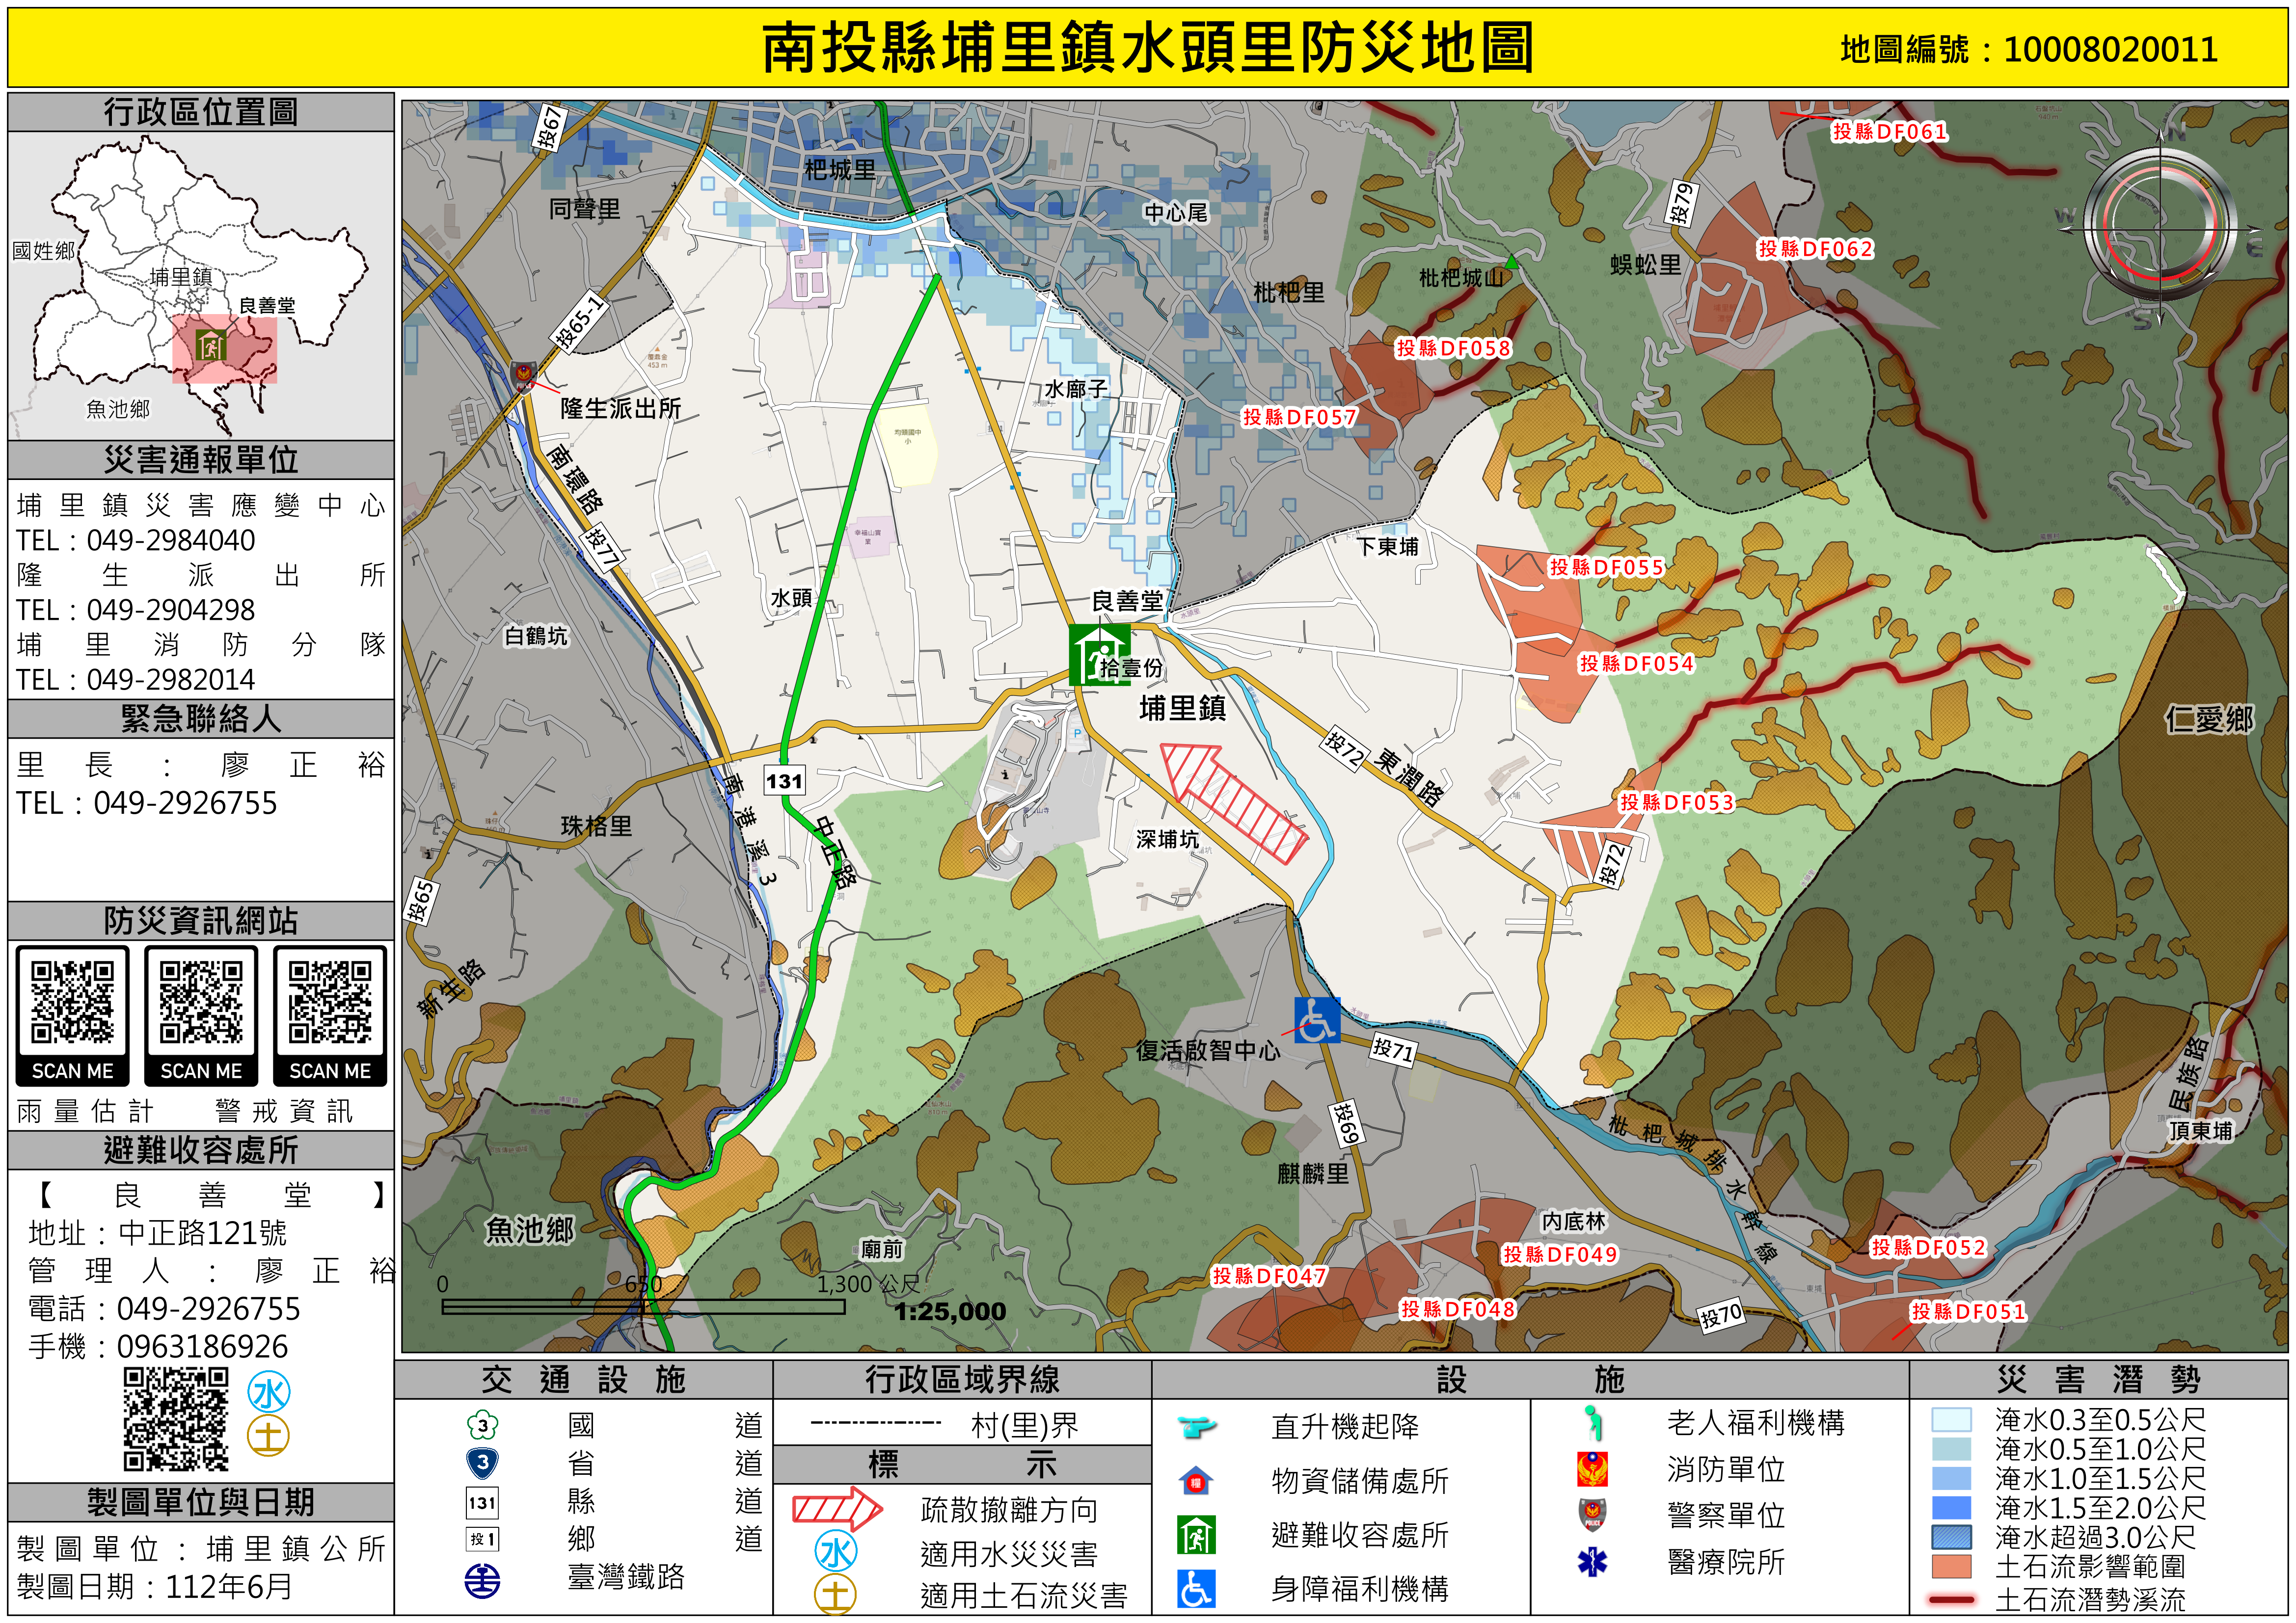Click the 土石流影響範圍 orange swatch

click(1951, 1565)
